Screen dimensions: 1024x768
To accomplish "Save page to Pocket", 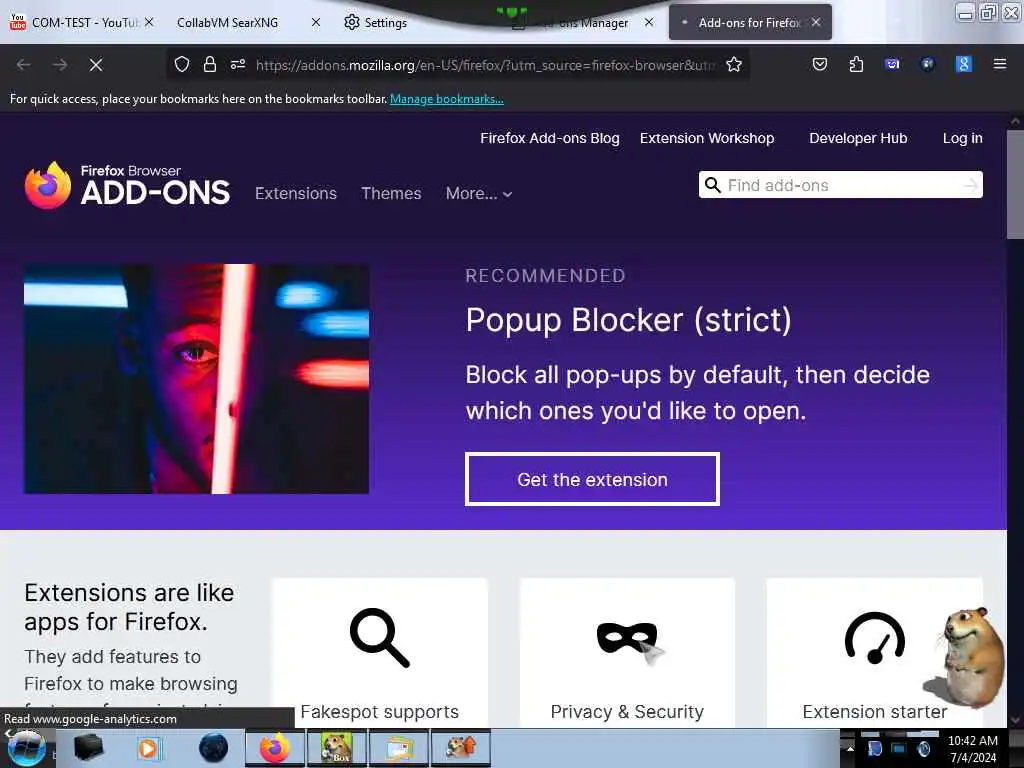I will tap(820, 64).
